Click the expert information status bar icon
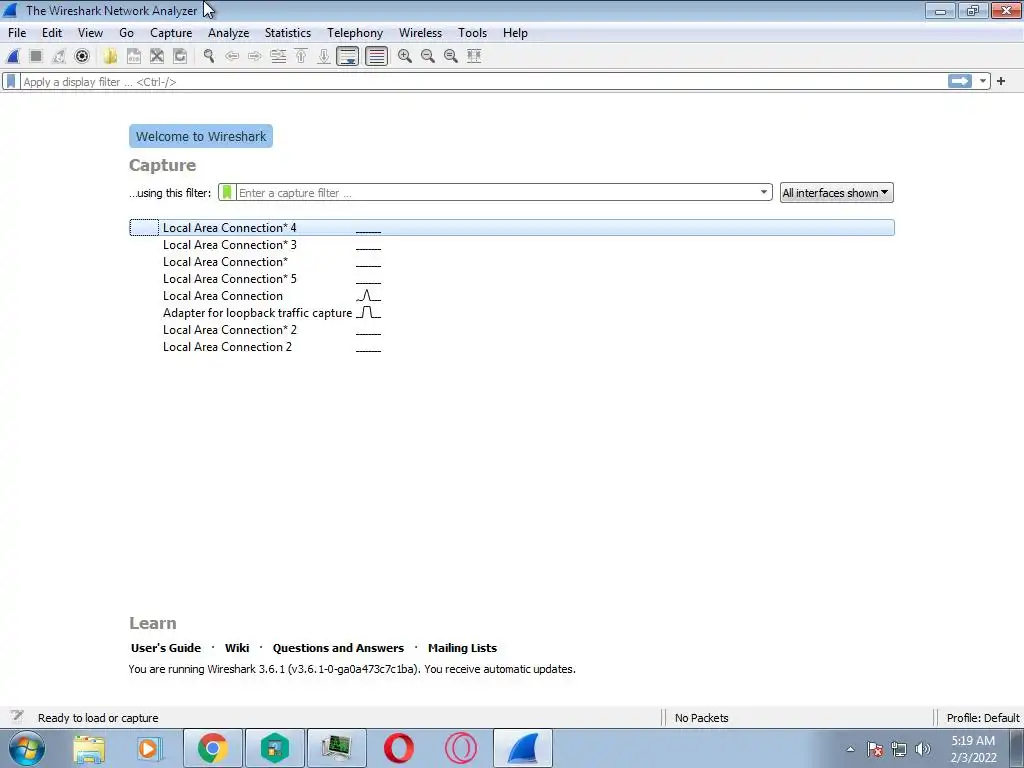The image size is (1024, 768). (x=17, y=716)
